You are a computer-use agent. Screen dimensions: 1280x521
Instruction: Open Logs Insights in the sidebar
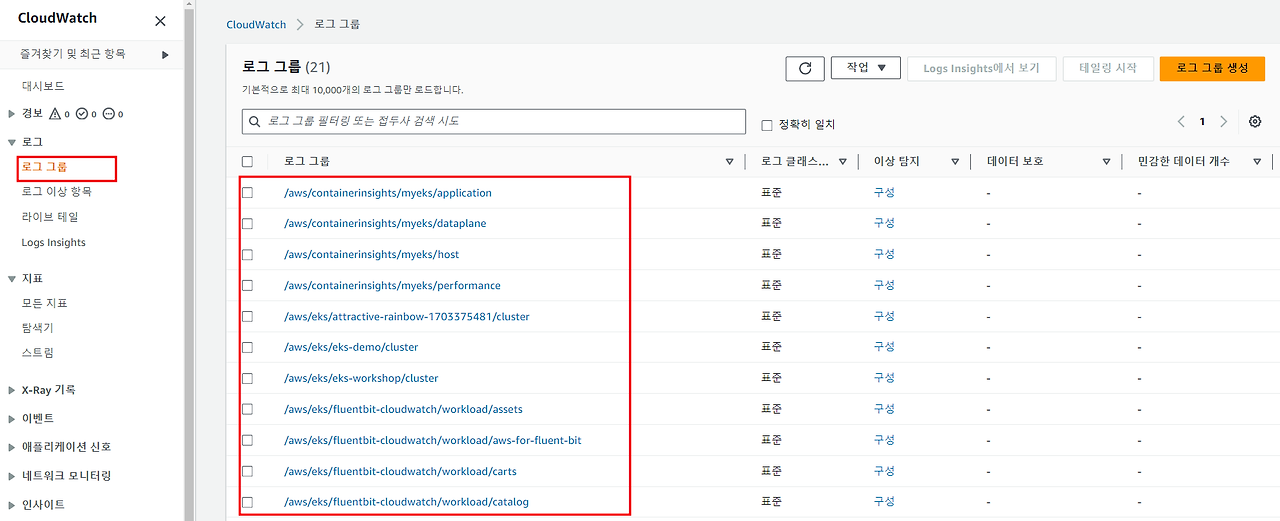pyautogui.click(x=53, y=243)
